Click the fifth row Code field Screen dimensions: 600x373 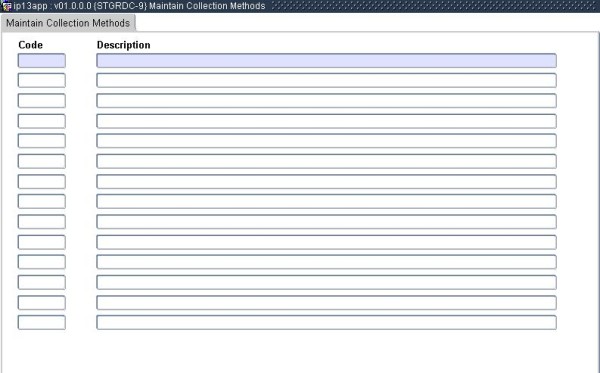click(x=42, y=141)
